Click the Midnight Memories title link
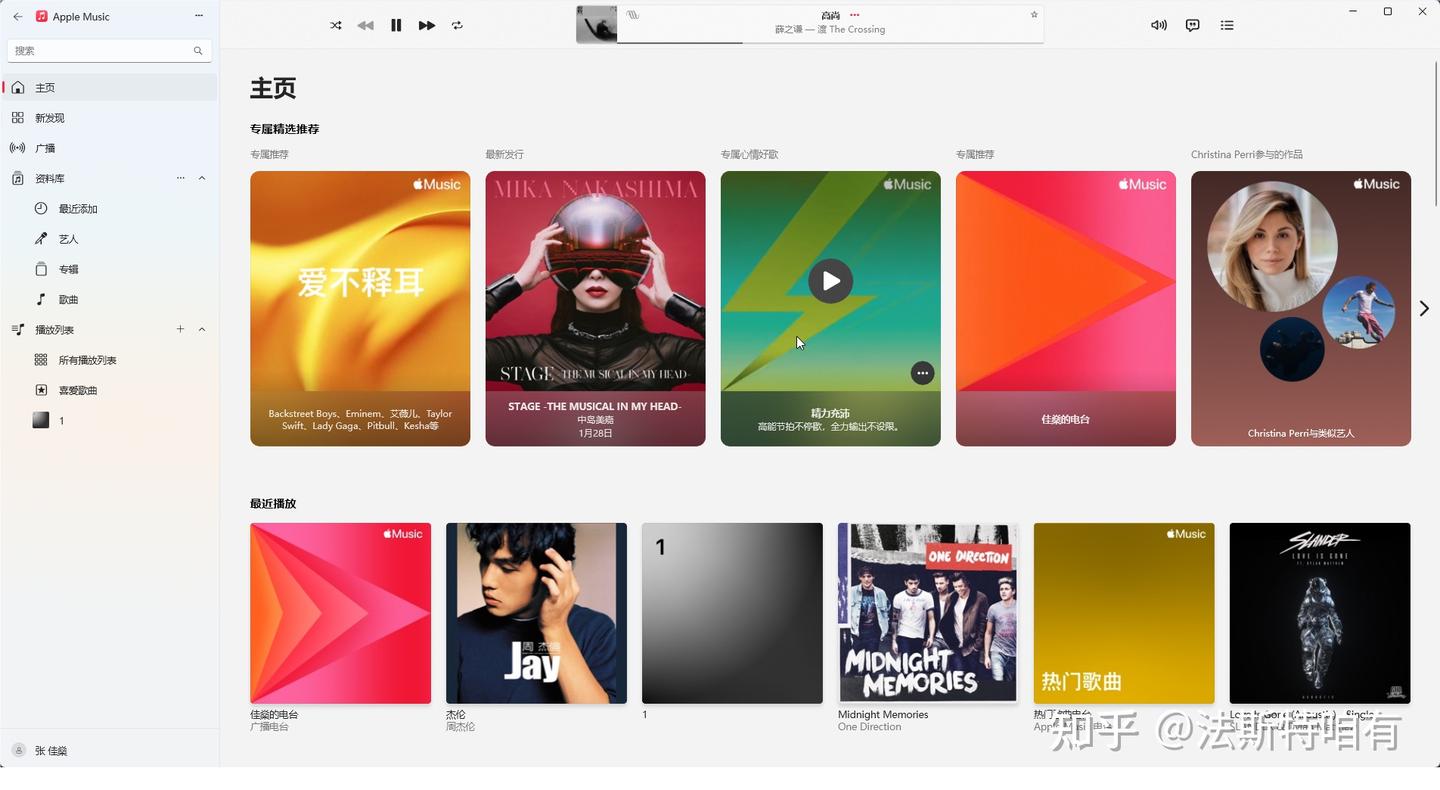Screen dimensions: 1440x790 pos(883,715)
